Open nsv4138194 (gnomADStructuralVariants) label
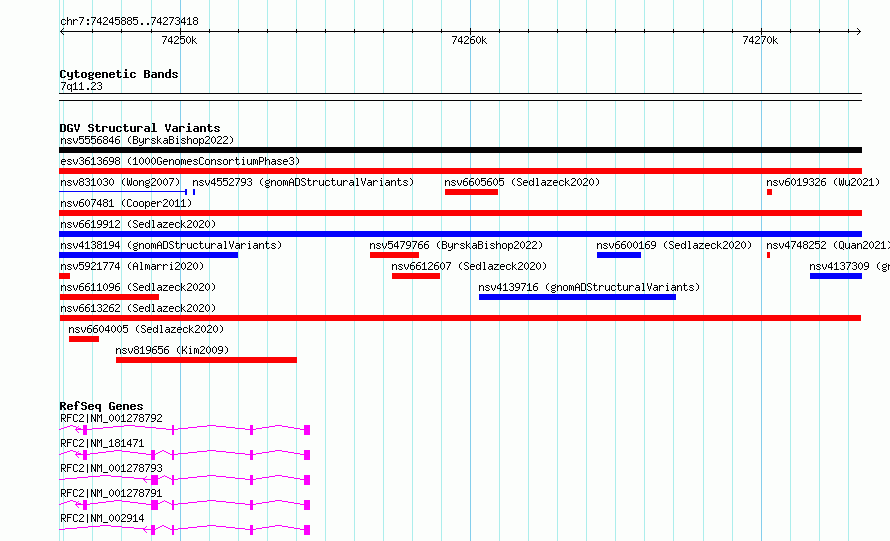Image resolution: width=890 pixels, height=541 pixels. coord(171,245)
